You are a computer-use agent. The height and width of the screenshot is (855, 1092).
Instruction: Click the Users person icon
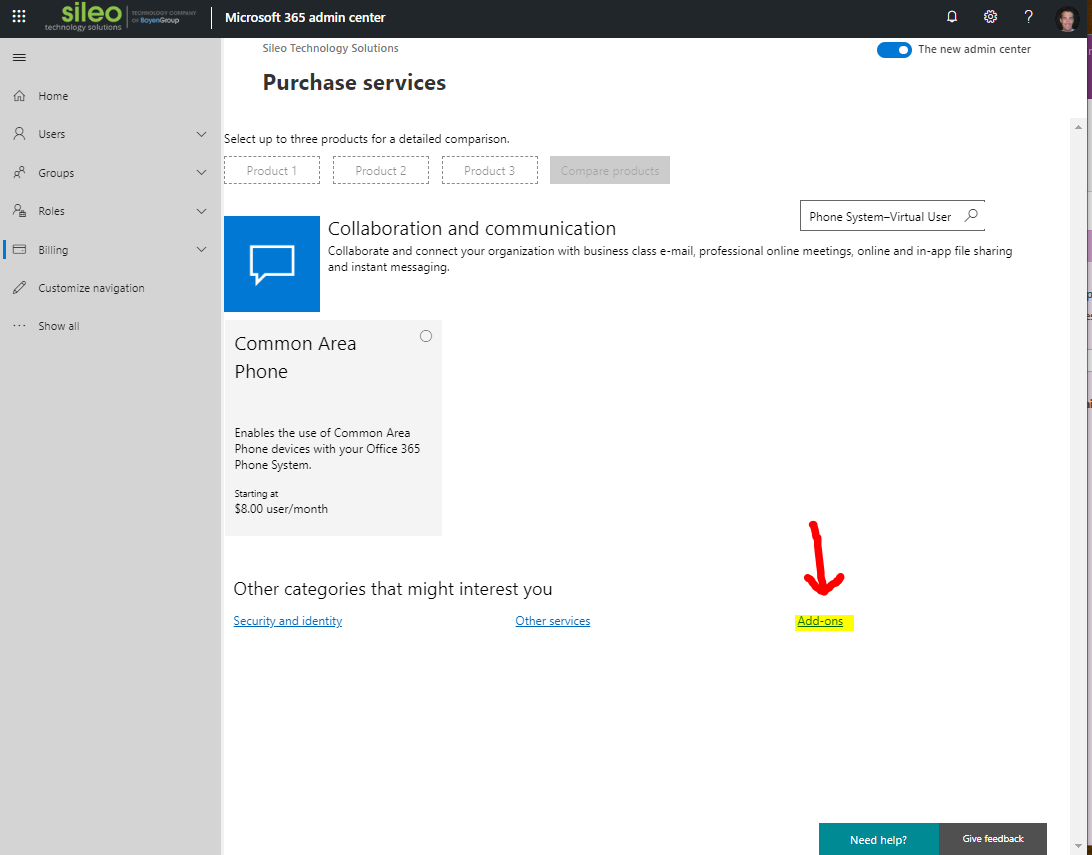point(20,134)
